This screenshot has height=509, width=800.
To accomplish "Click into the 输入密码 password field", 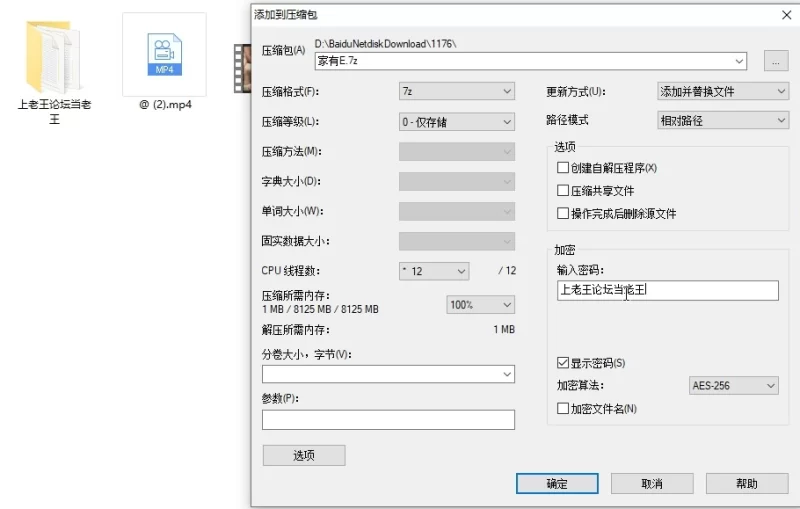I will point(668,290).
